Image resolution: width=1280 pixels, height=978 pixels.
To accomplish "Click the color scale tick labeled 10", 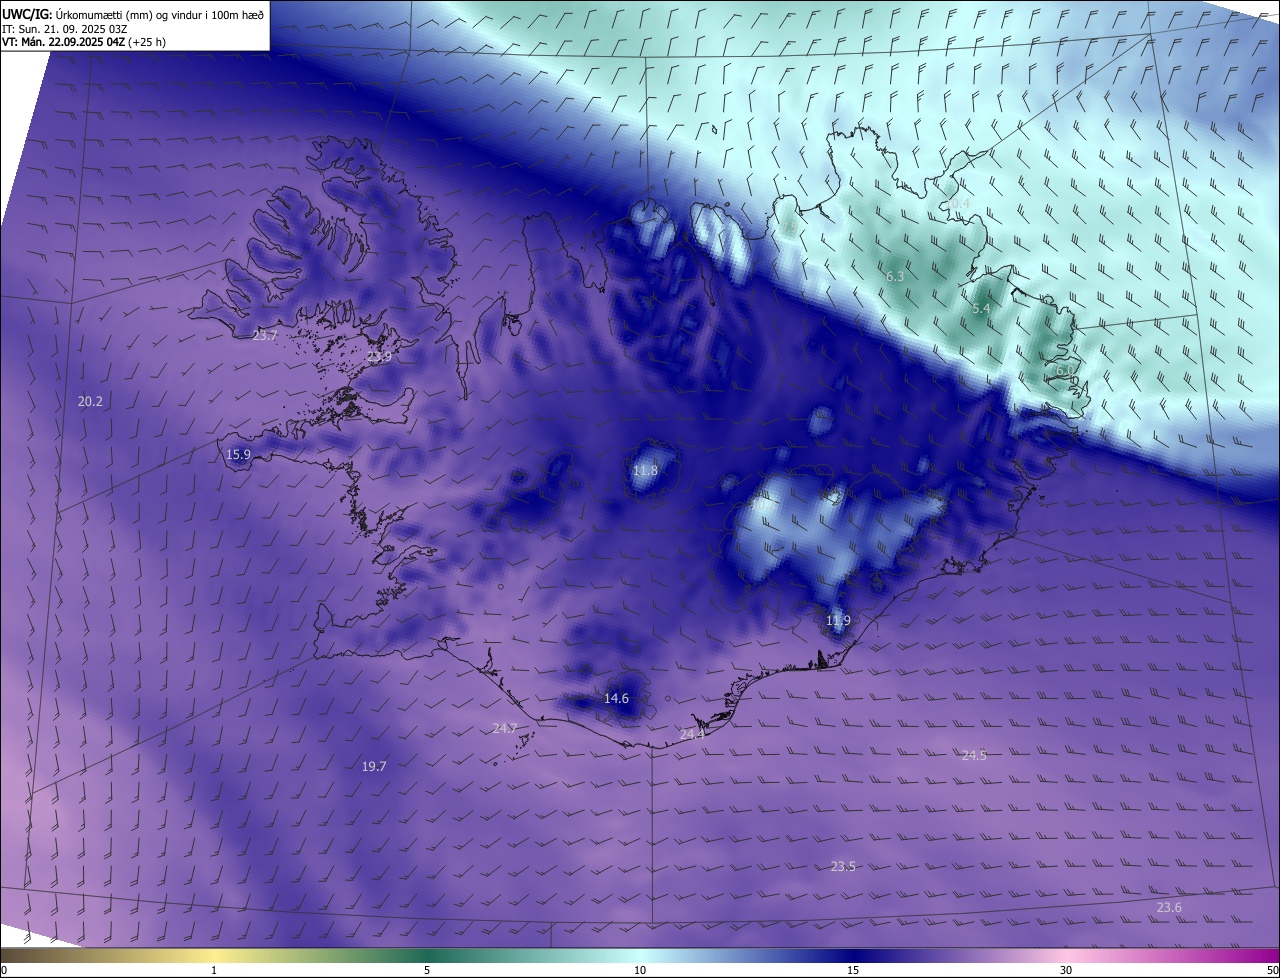I will click(x=640, y=970).
